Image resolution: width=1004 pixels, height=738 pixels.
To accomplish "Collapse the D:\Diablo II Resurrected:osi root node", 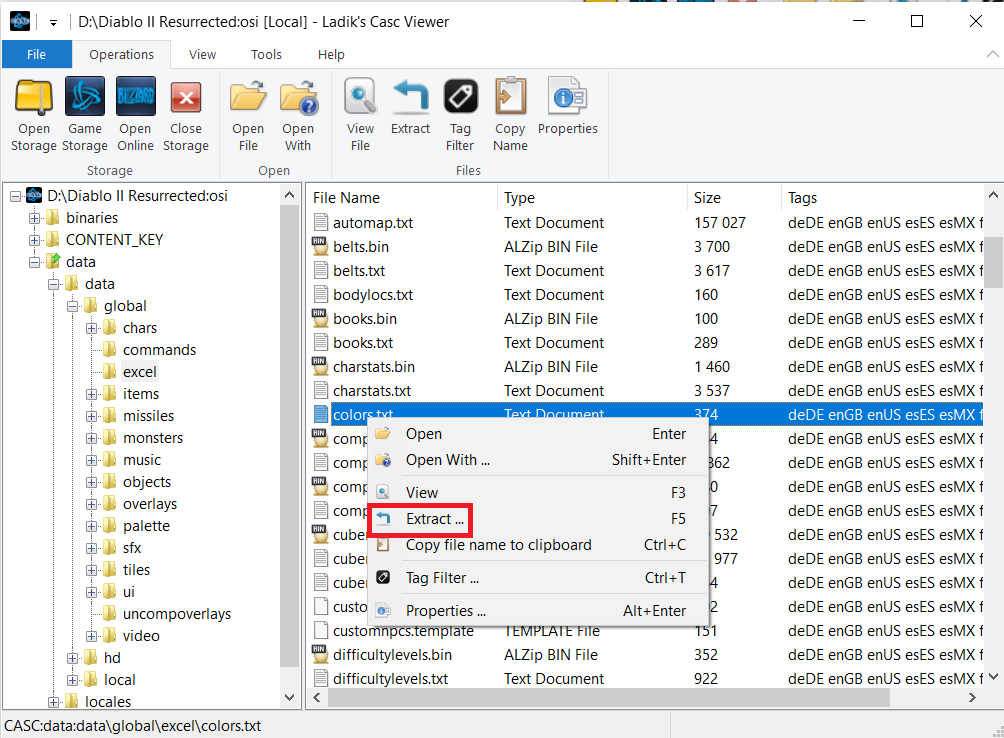I will click(15, 197).
